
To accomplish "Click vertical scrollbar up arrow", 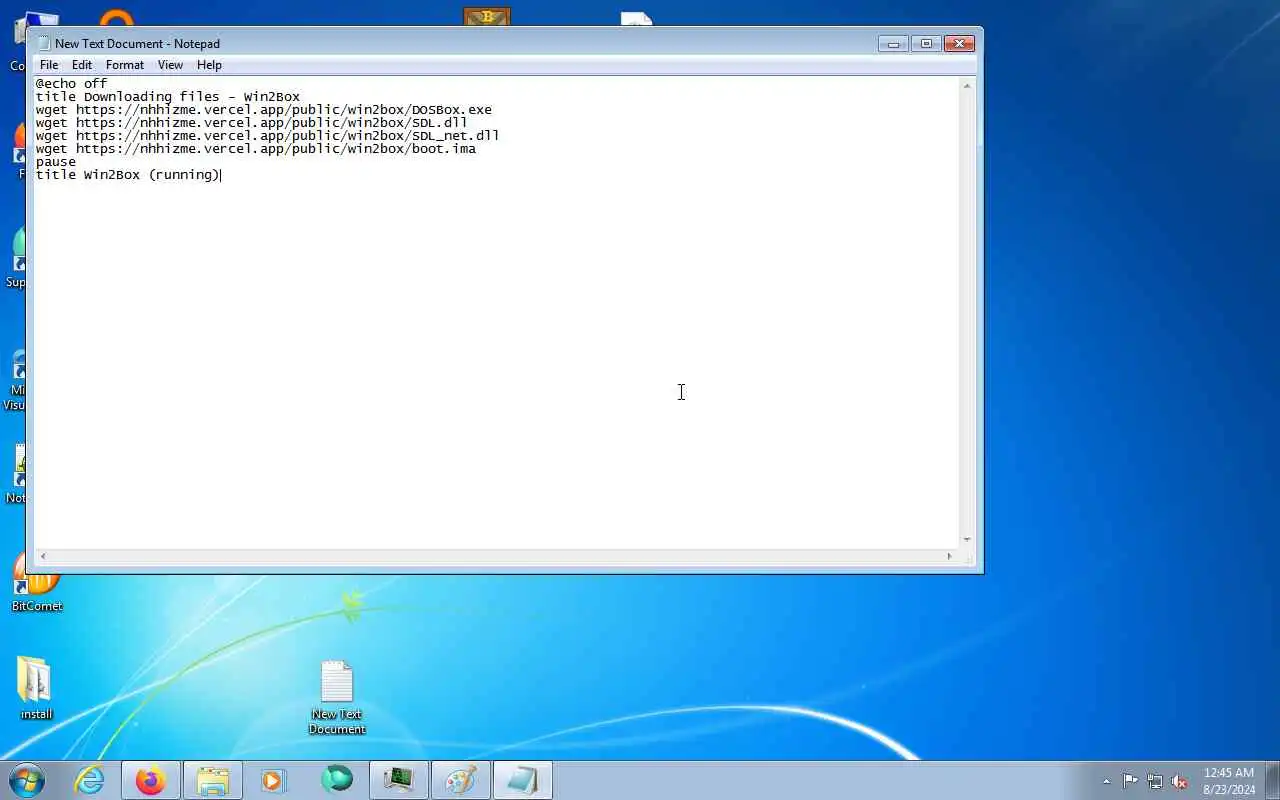I will [x=967, y=87].
